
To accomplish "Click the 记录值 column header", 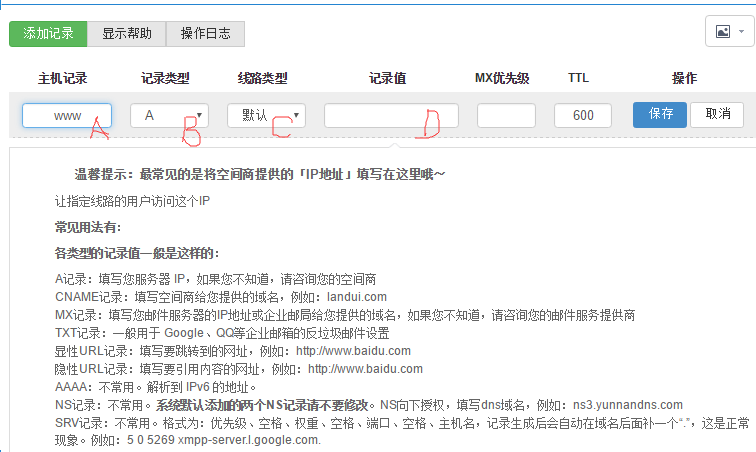I will coord(387,78).
